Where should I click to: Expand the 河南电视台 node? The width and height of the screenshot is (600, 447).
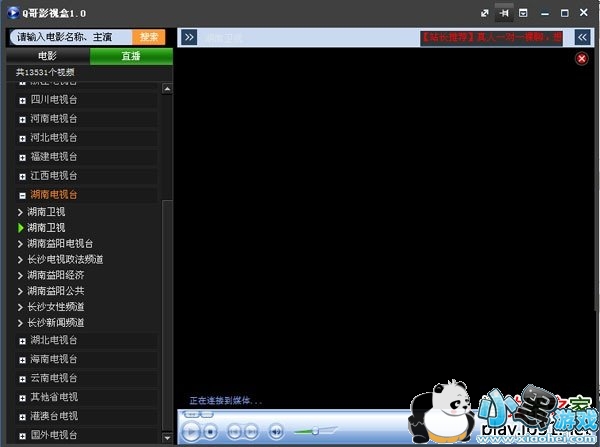click(23, 120)
